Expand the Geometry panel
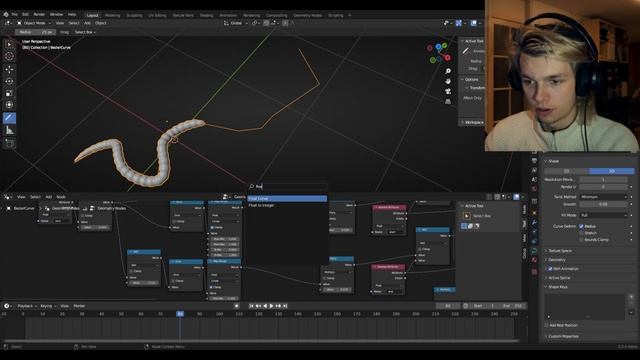Viewport: 640px width, 360px height. pyautogui.click(x=556, y=260)
